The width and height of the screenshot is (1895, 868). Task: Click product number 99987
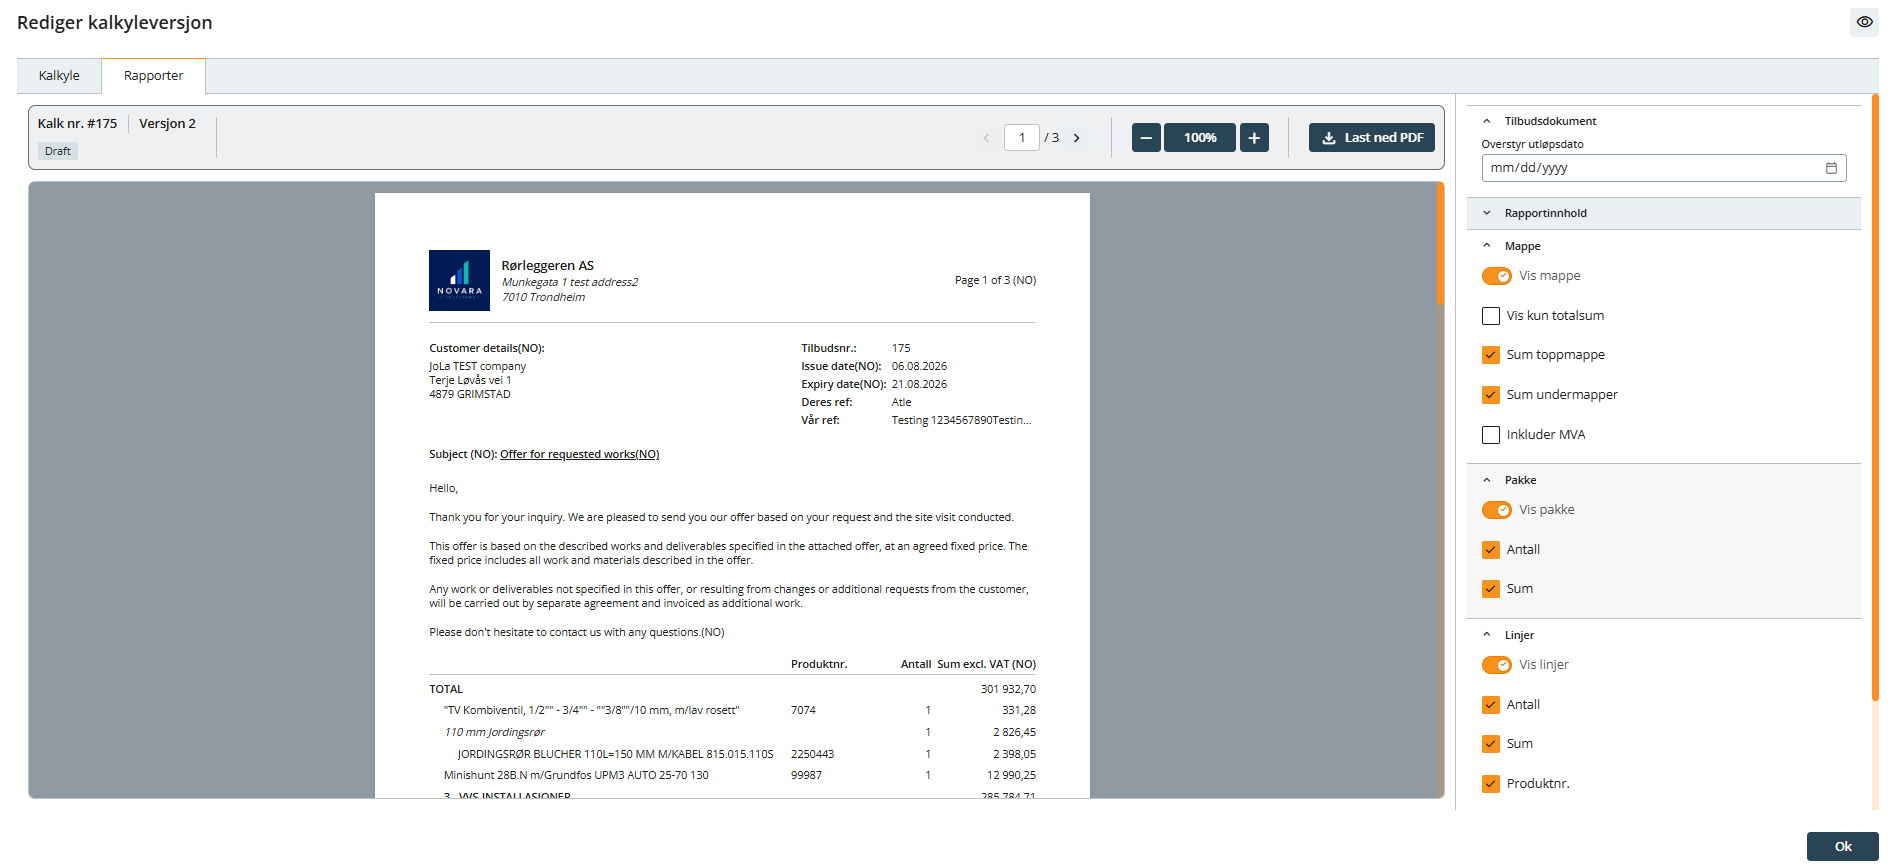(806, 776)
